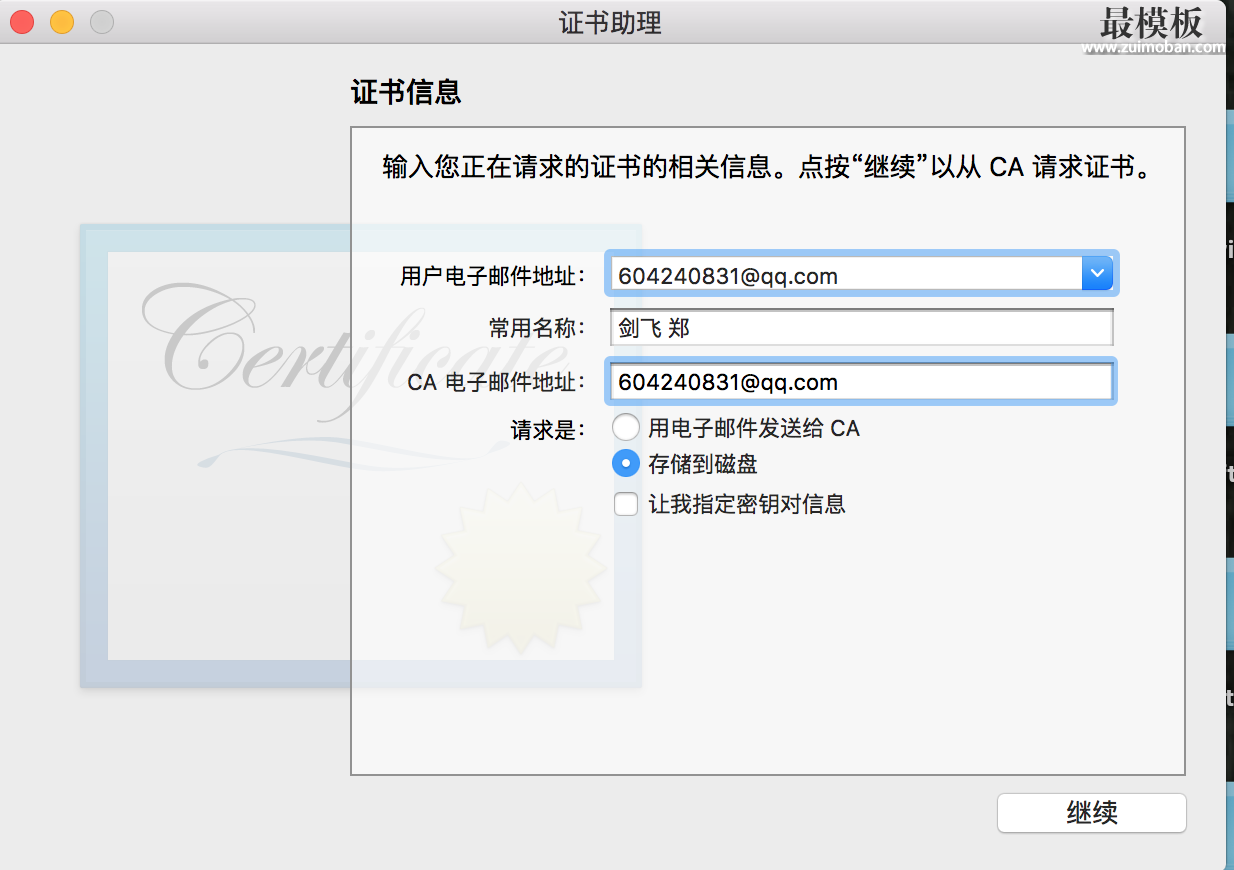Screen dimensions: 1234x870
Task: Click the Certificate illustration image
Action: coord(360,456)
